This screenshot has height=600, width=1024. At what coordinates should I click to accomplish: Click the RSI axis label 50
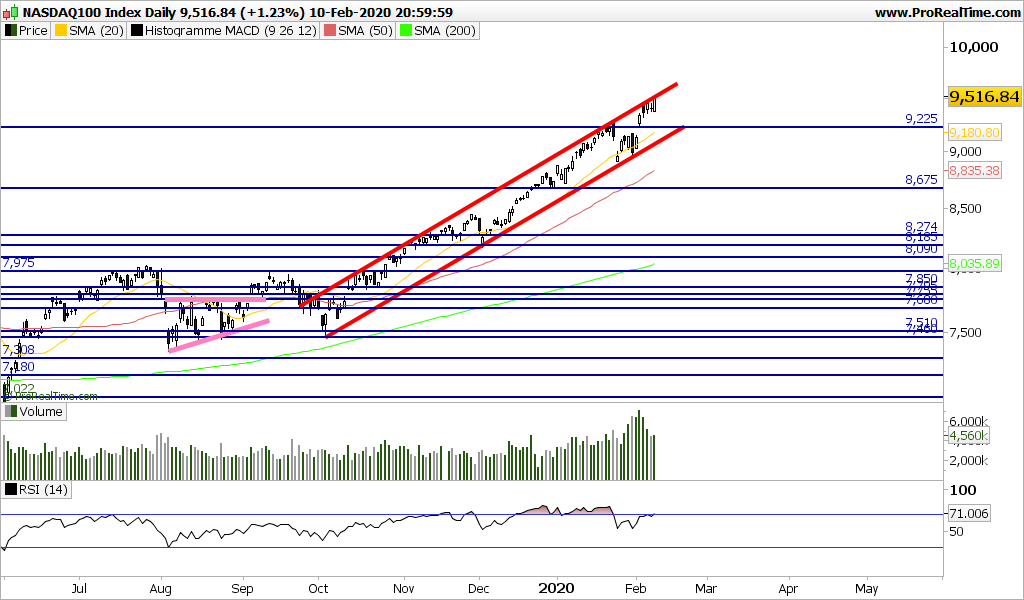[956, 532]
